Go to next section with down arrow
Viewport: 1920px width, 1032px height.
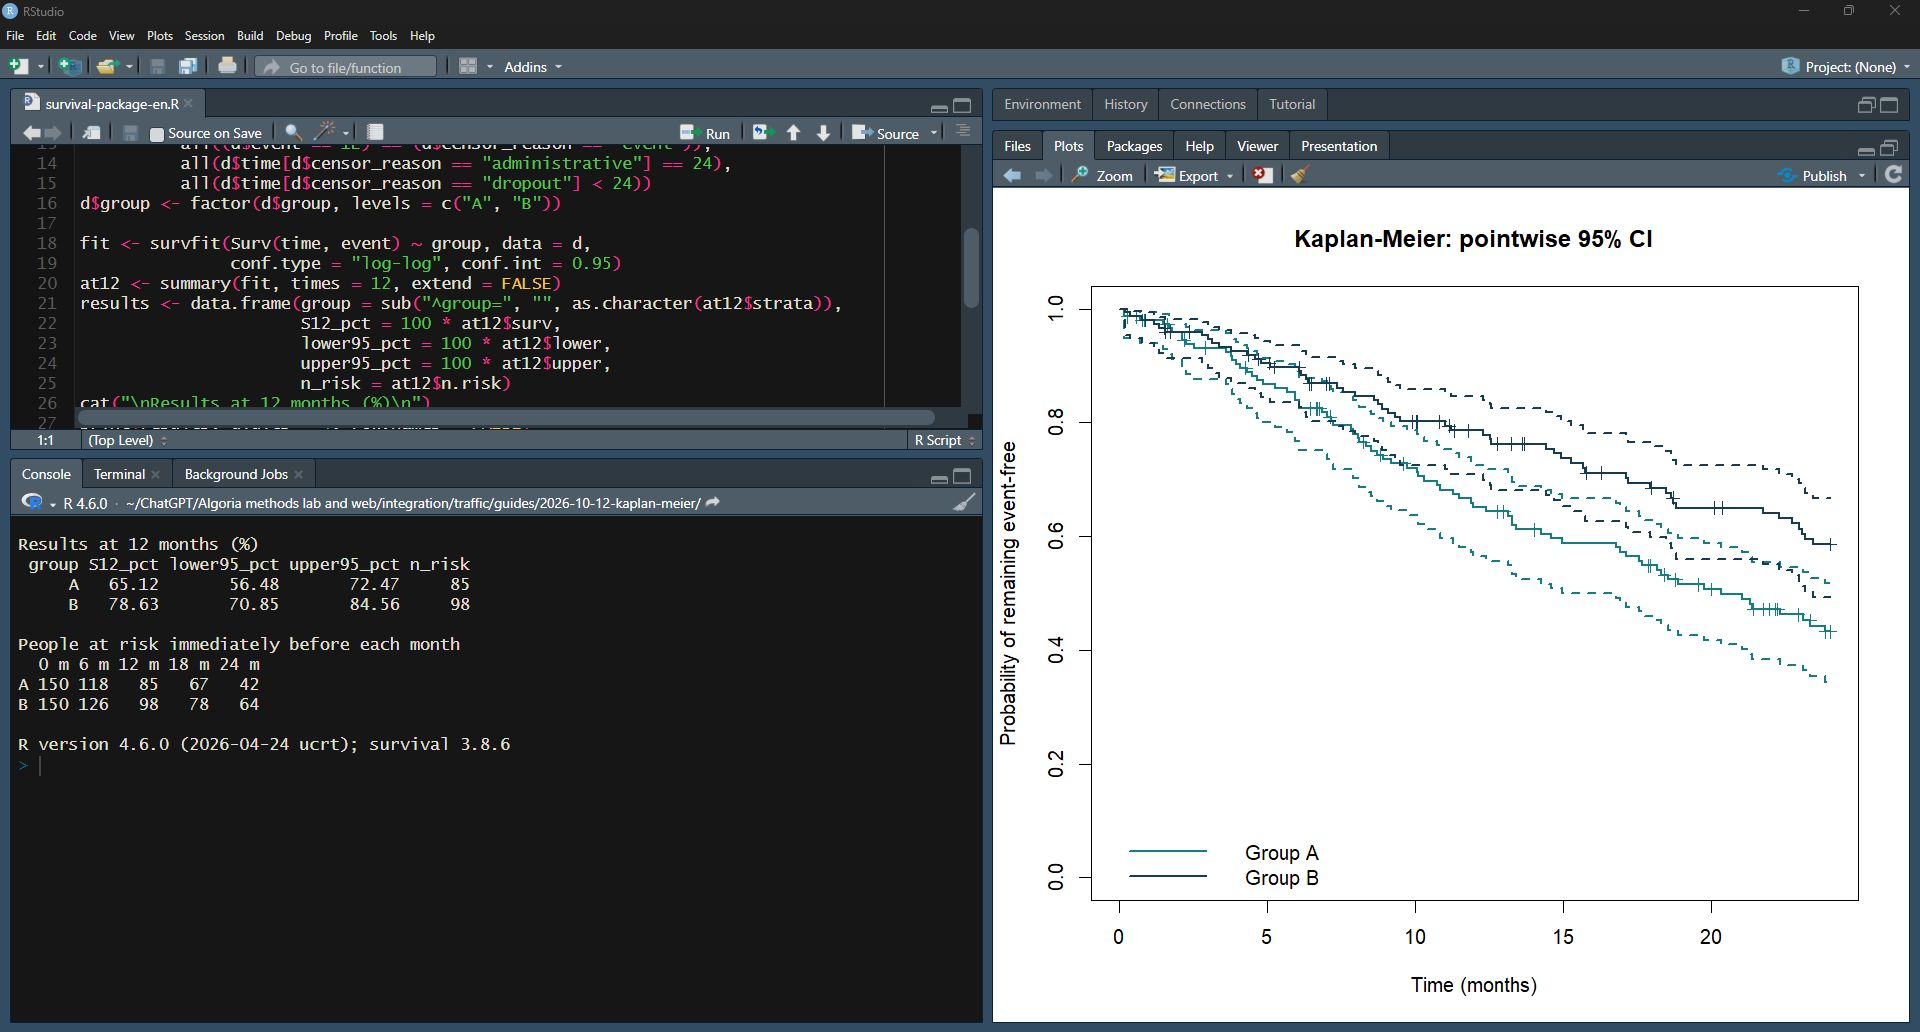[824, 132]
